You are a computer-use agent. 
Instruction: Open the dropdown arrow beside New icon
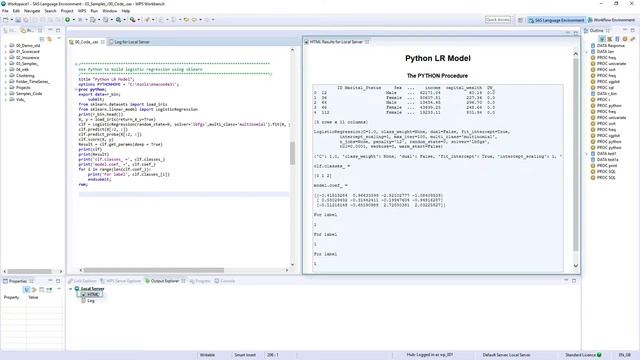tap(12, 20)
